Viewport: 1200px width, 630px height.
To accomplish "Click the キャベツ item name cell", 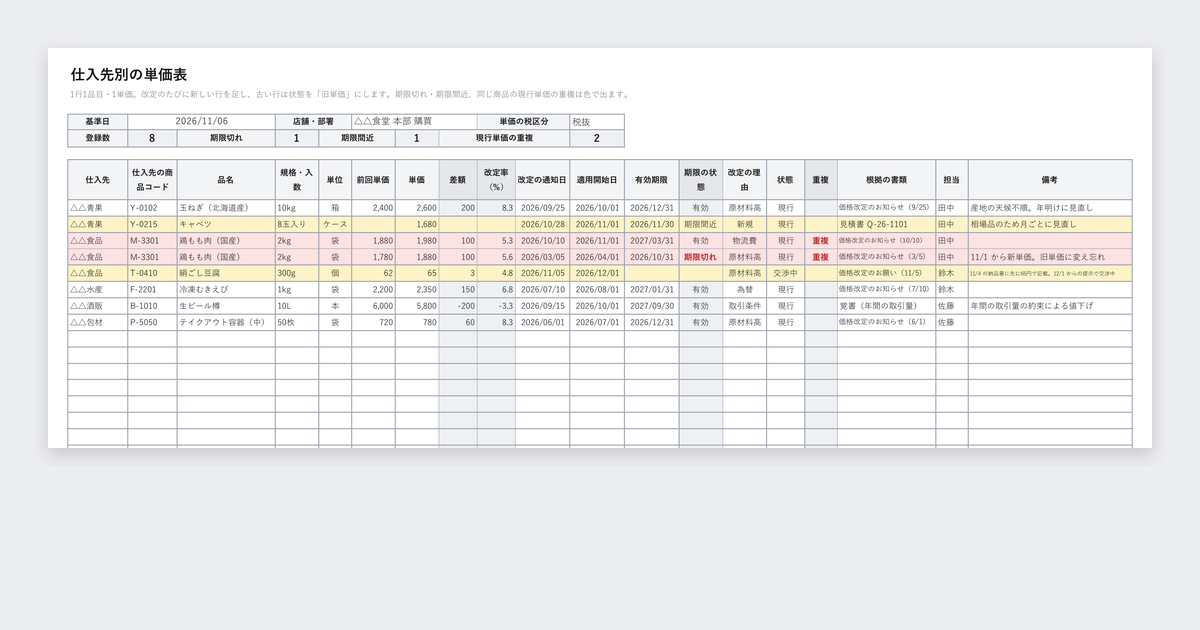I will pos(226,225).
